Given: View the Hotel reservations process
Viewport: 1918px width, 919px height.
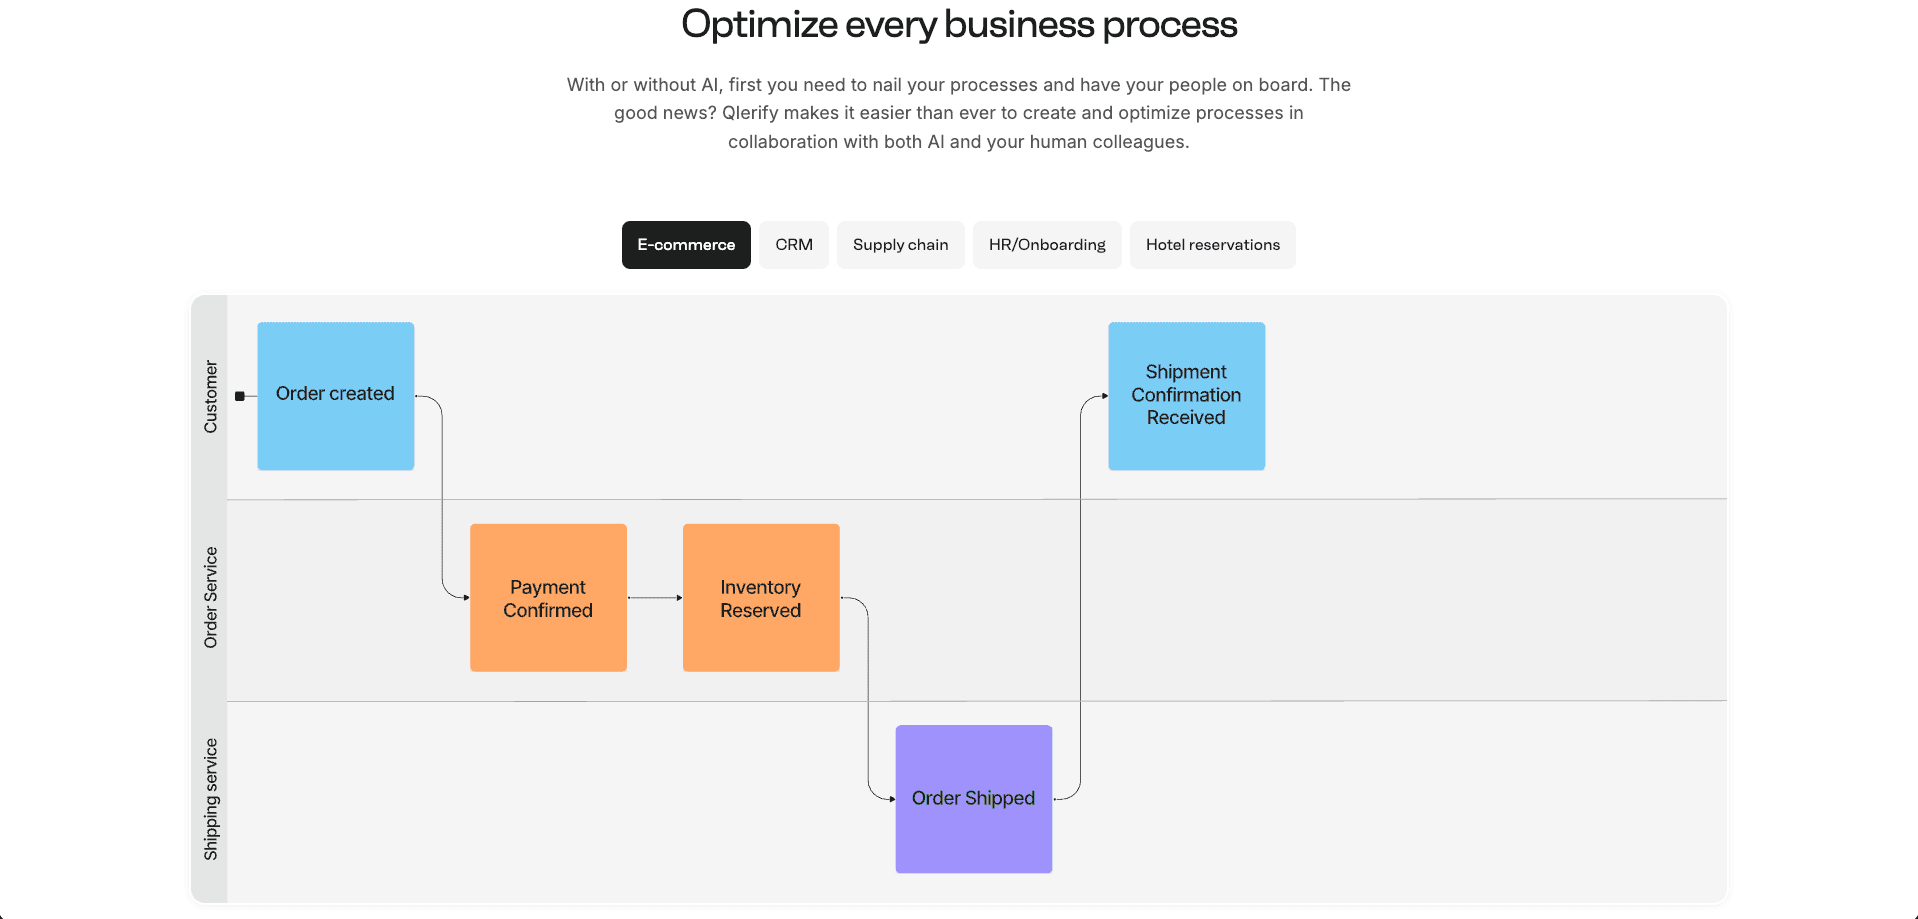Looking at the screenshot, I should (1212, 244).
